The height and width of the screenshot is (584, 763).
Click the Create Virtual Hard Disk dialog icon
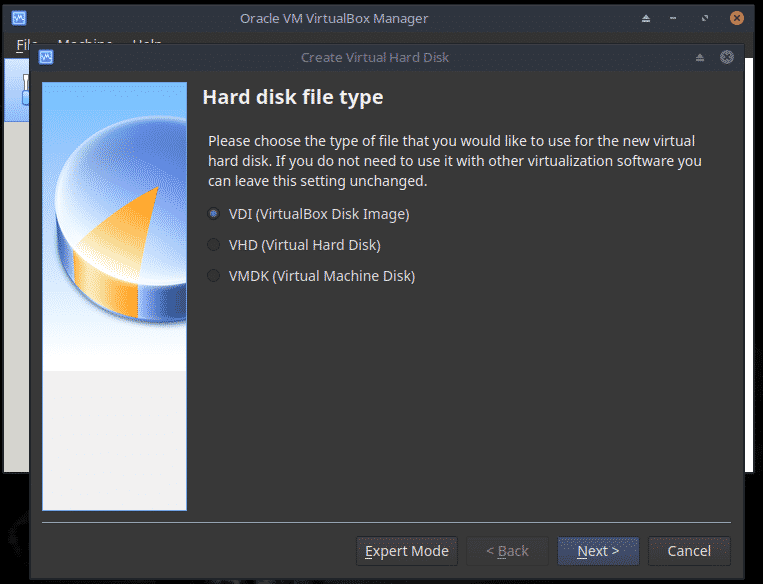pos(46,57)
